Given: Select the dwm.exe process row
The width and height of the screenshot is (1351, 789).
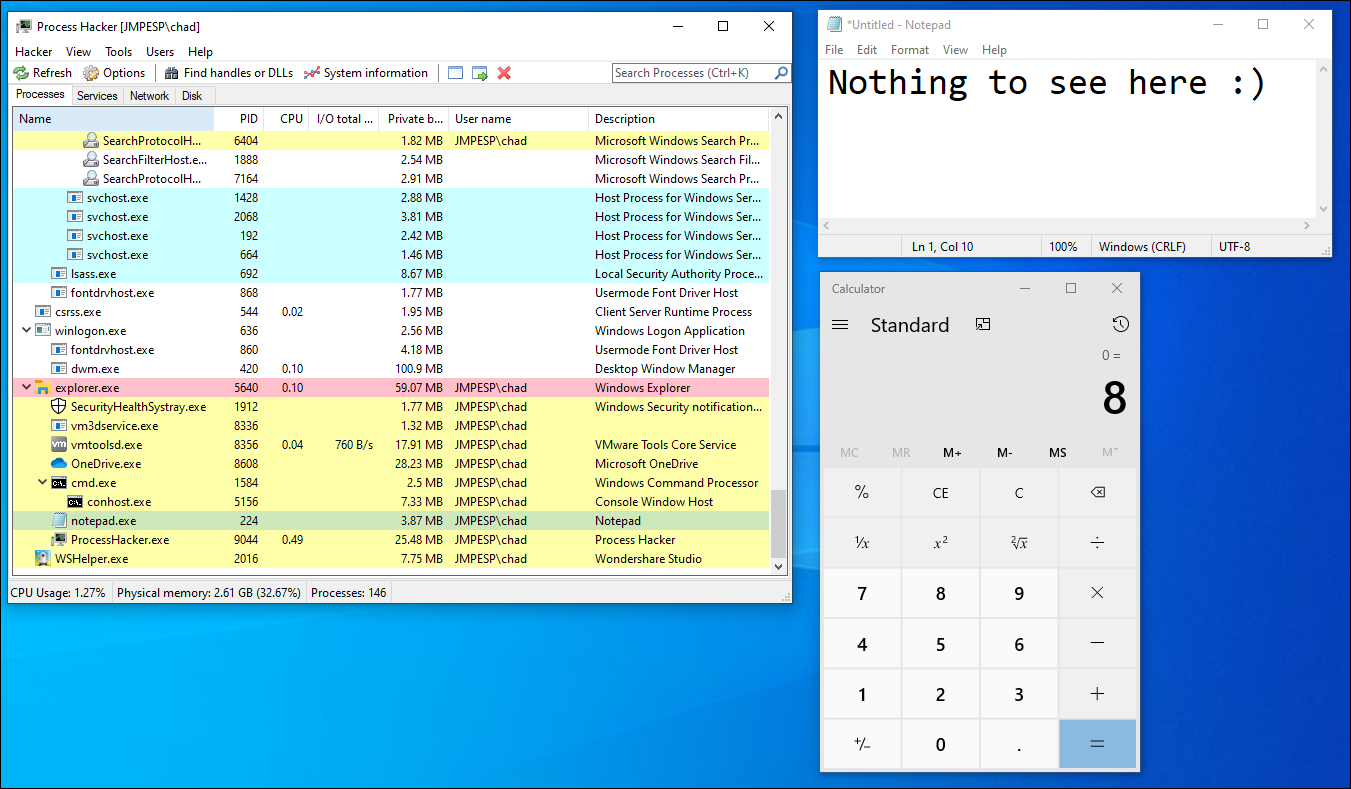Looking at the screenshot, I should 392,369.
